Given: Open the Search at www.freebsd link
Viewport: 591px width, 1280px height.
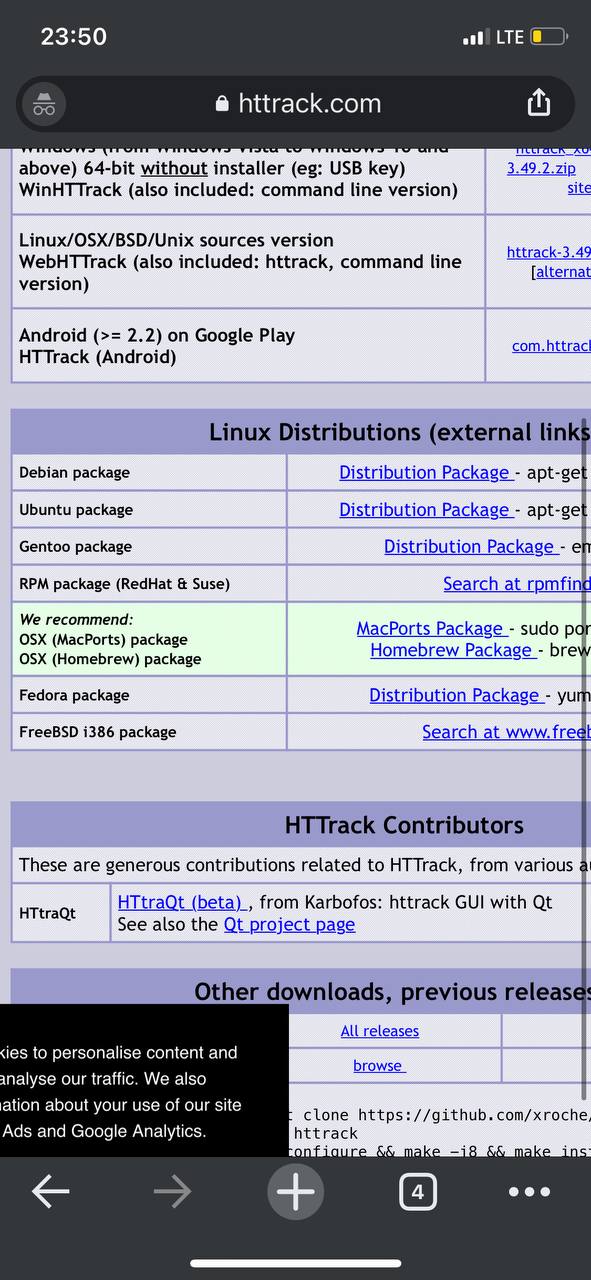Looking at the screenshot, I should (506, 732).
